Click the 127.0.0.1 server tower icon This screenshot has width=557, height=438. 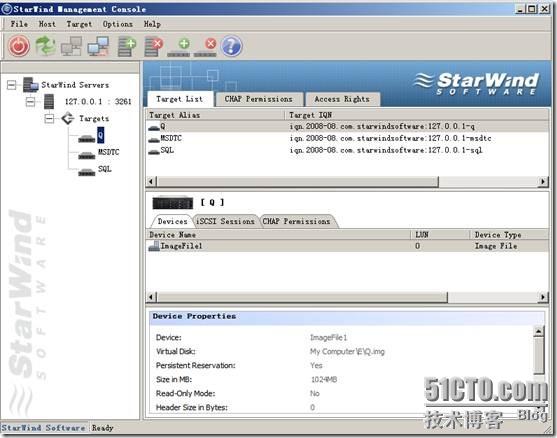coord(49,102)
